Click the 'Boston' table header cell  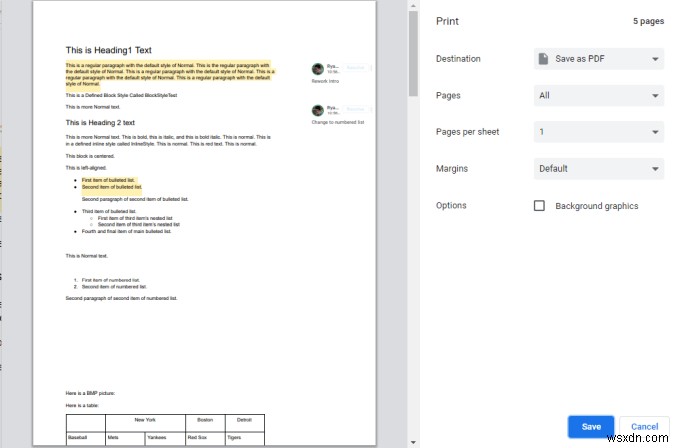tap(205, 423)
